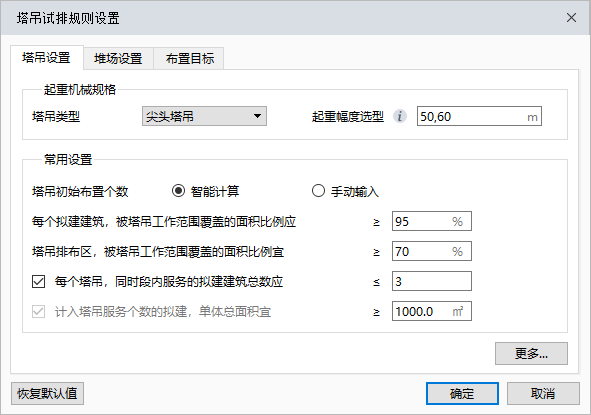Viewport: 591px width, 415px height.
Task: Click the area field showing 1000.0
Action: click(x=432, y=311)
